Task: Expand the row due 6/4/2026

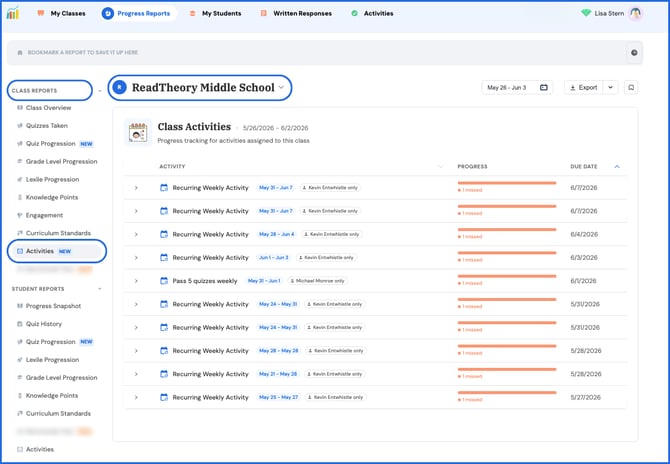Action: (x=136, y=235)
